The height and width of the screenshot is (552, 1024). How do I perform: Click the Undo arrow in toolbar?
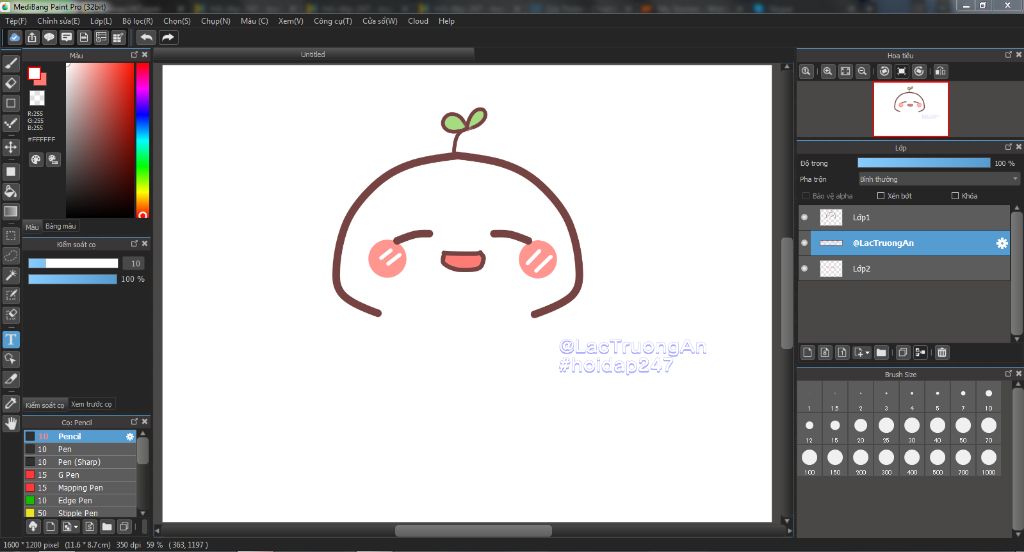[146, 37]
